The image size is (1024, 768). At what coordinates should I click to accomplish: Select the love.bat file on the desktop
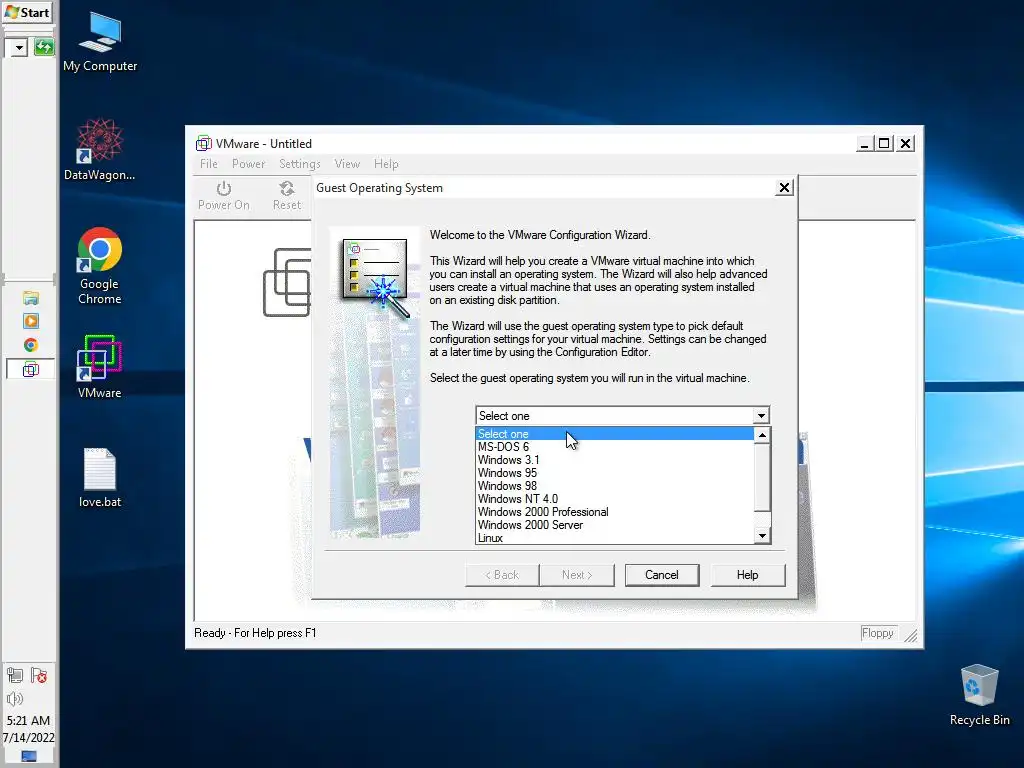100,477
